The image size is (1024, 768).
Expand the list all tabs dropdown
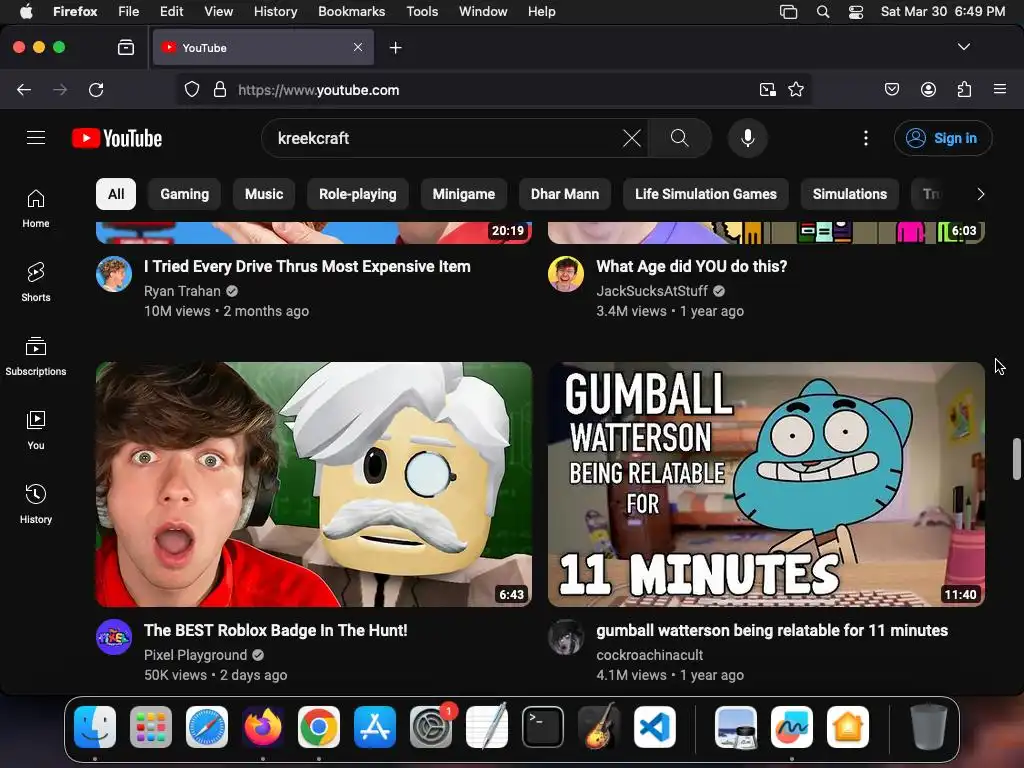[x=963, y=47]
